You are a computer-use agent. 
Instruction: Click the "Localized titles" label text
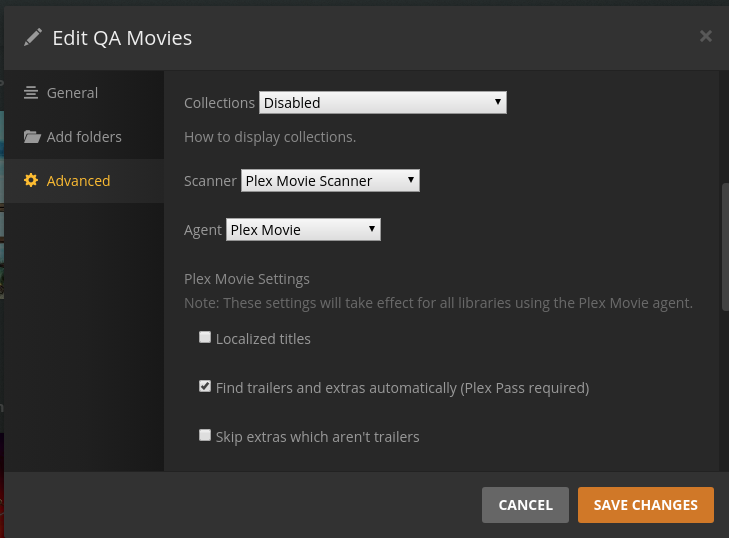click(x=263, y=339)
